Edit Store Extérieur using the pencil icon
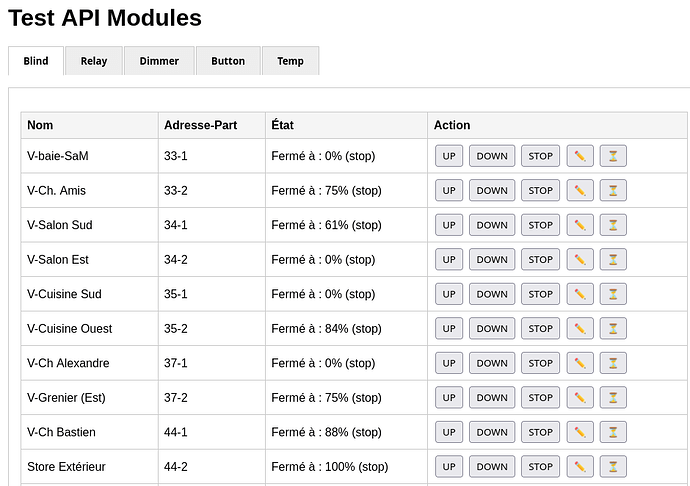The height and width of the screenshot is (486, 690). pos(580,467)
